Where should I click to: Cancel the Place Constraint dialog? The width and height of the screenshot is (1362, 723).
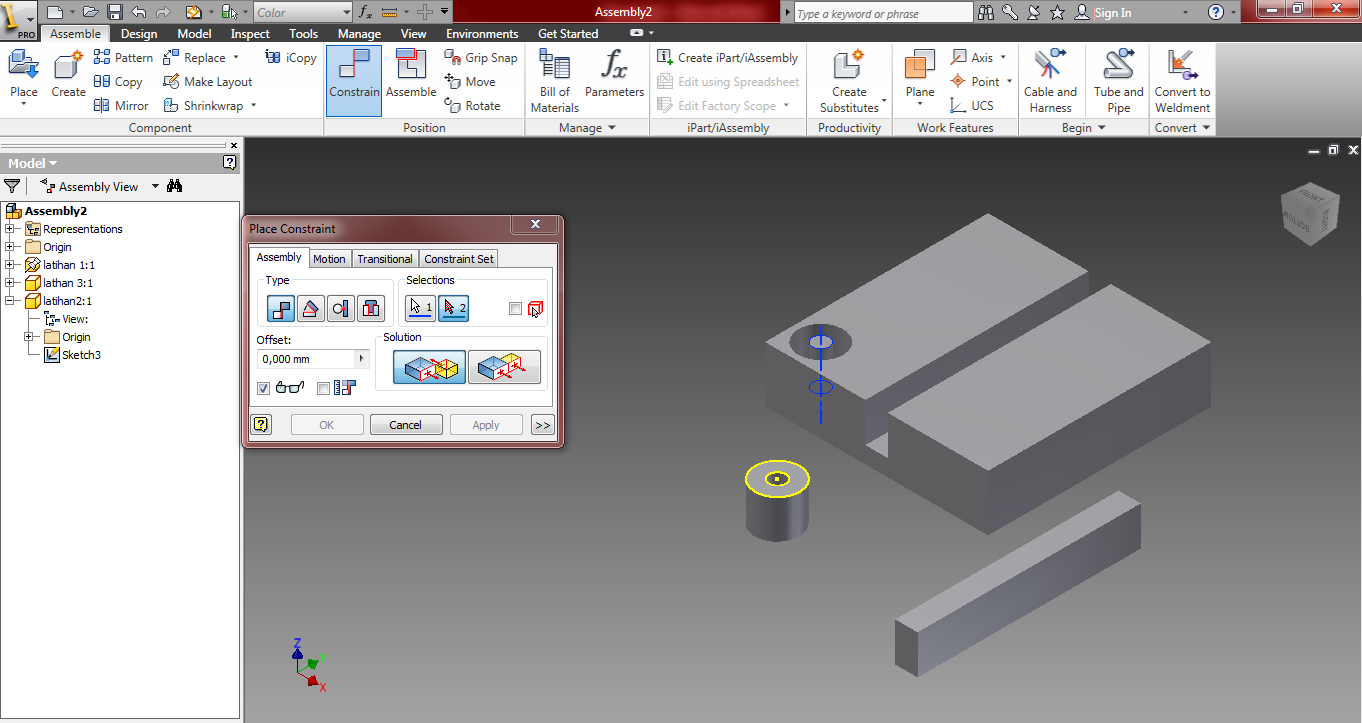pyautogui.click(x=405, y=424)
